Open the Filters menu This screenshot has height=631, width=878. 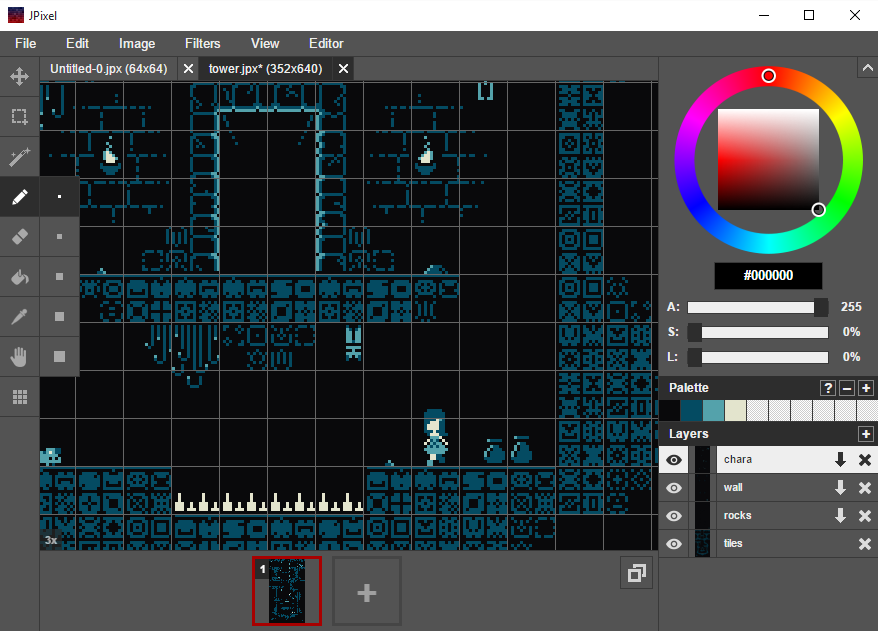point(203,43)
